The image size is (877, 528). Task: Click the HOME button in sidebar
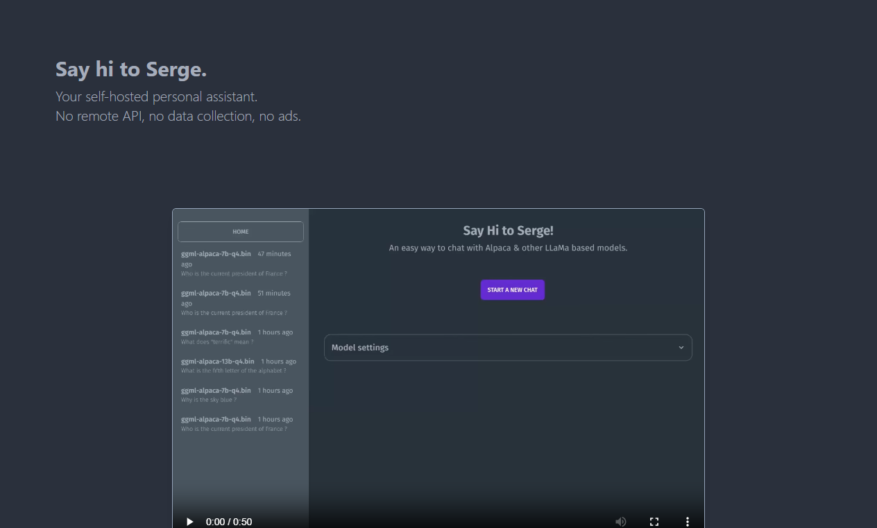click(241, 232)
